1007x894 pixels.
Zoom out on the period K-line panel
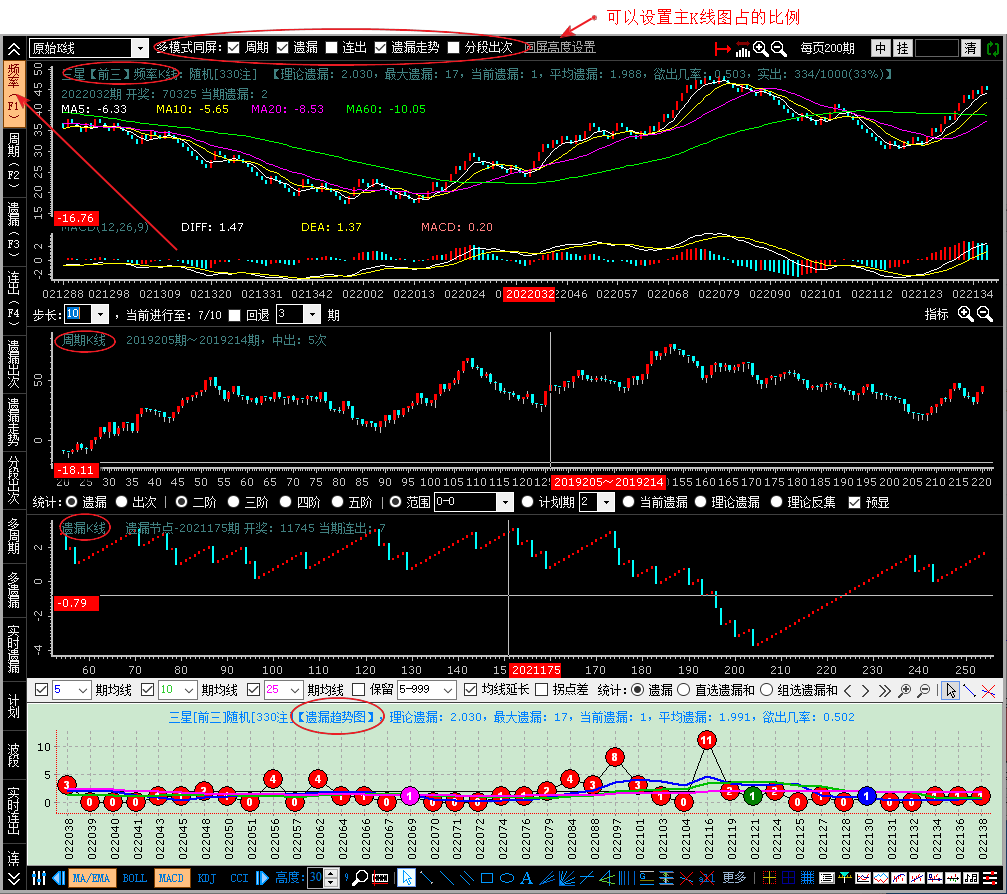click(985, 314)
